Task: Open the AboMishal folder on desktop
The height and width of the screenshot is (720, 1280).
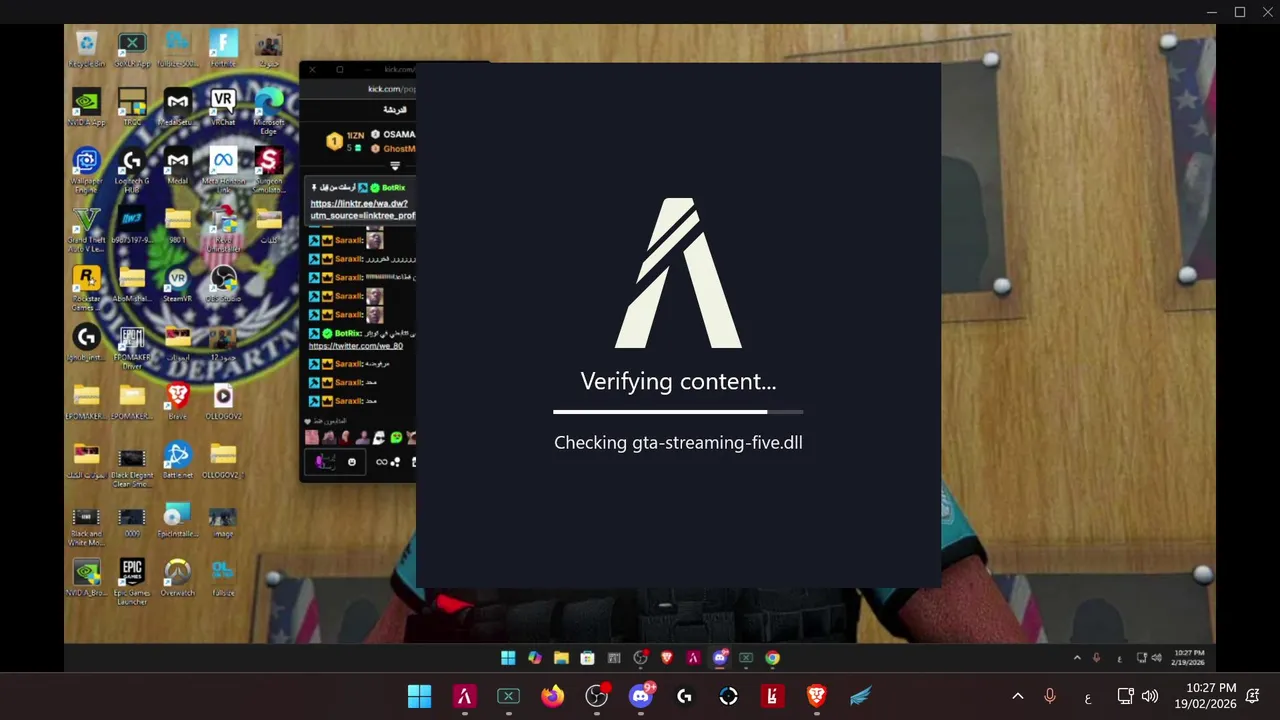Action: (132, 284)
